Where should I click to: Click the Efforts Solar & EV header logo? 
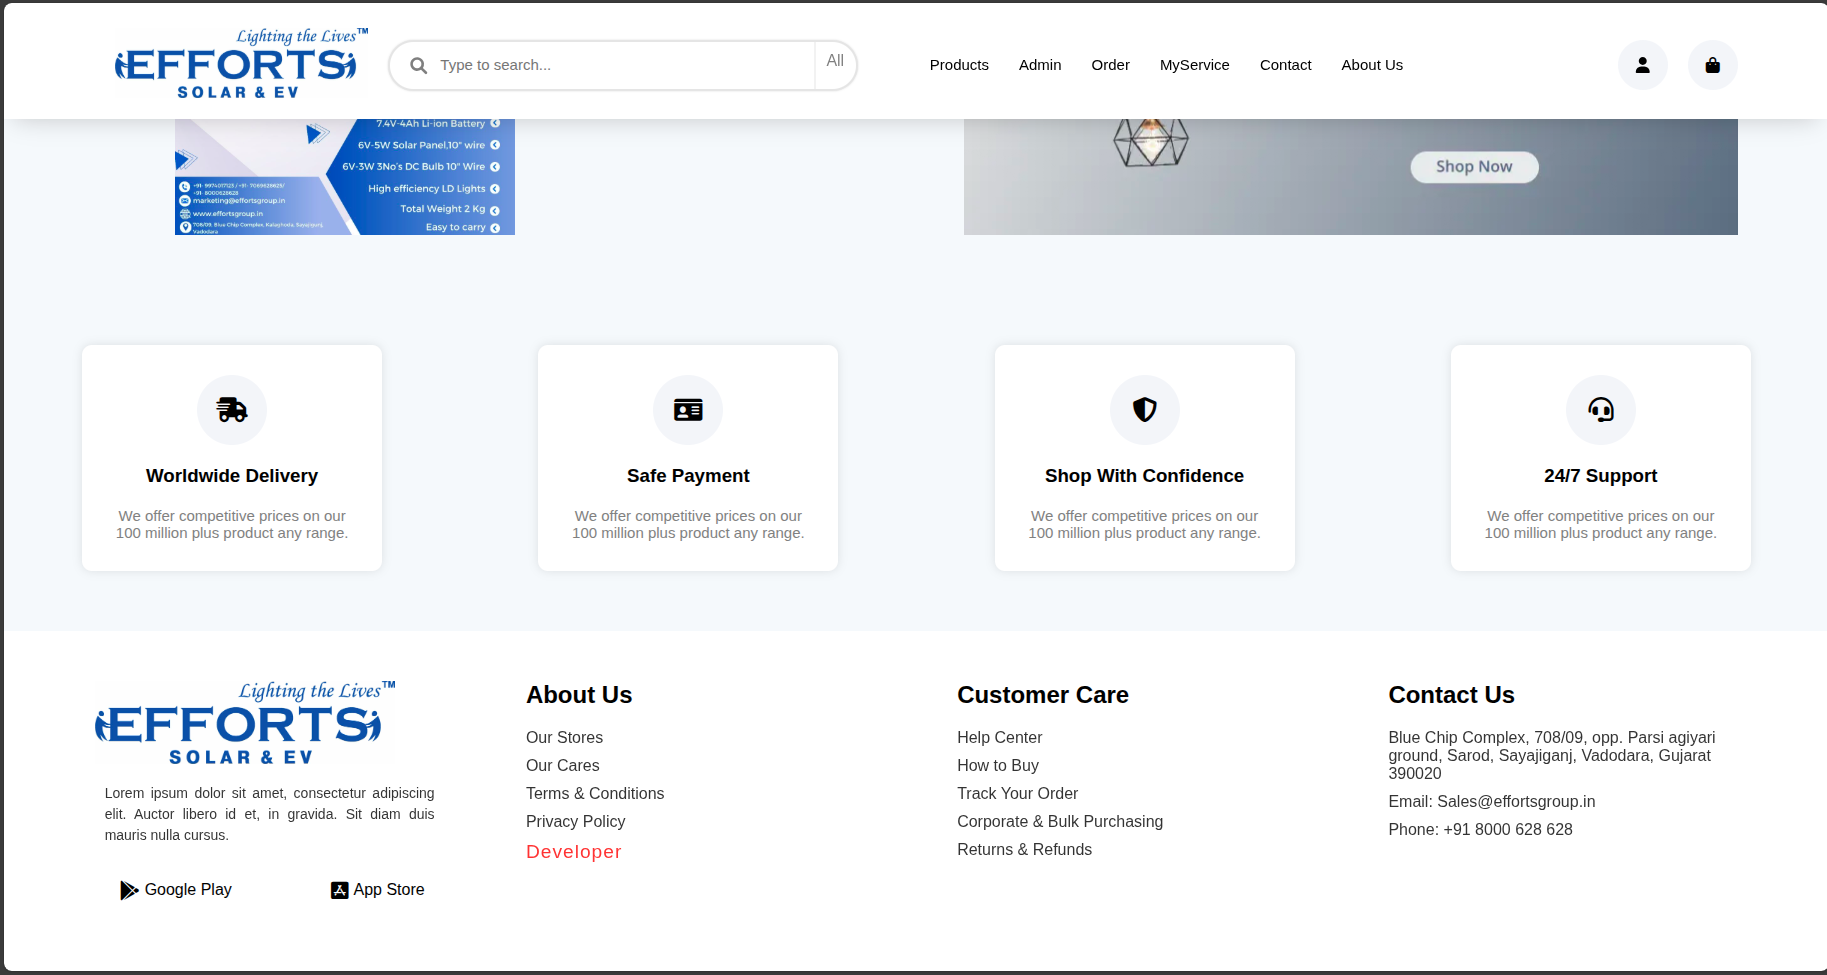(x=236, y=66)
